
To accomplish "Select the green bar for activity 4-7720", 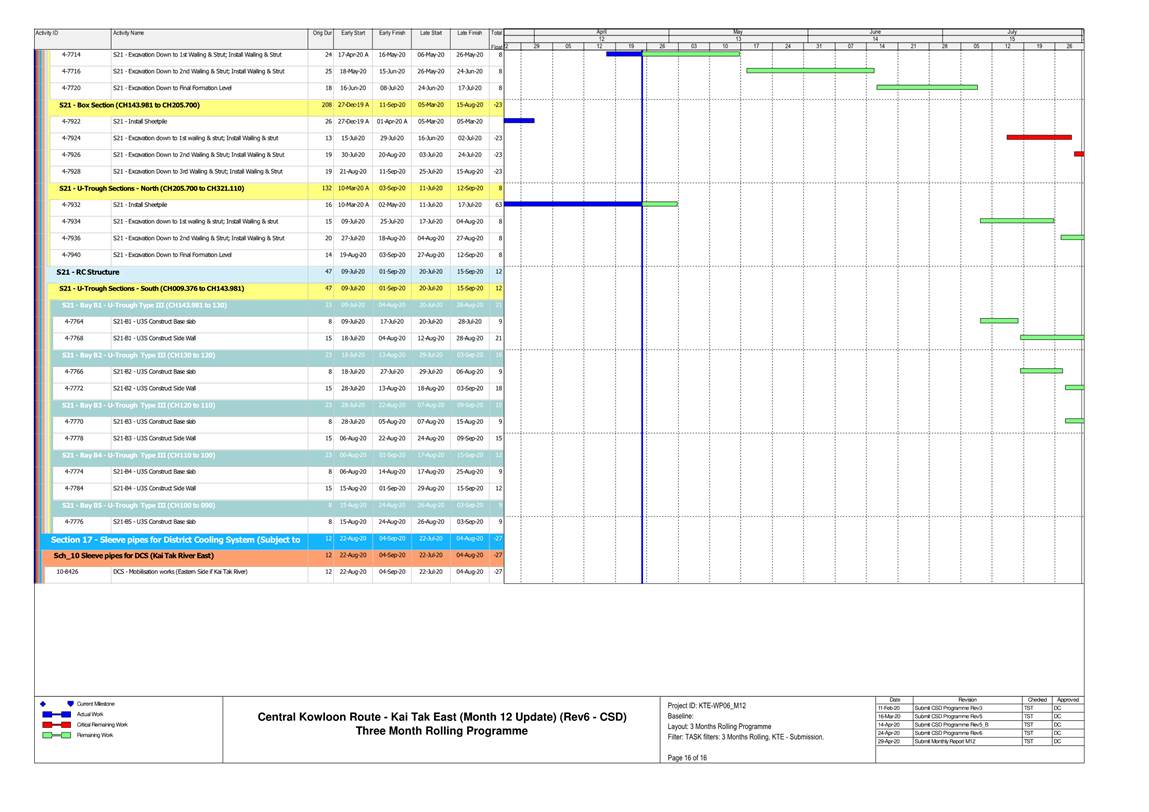I will tap(926, 88).
